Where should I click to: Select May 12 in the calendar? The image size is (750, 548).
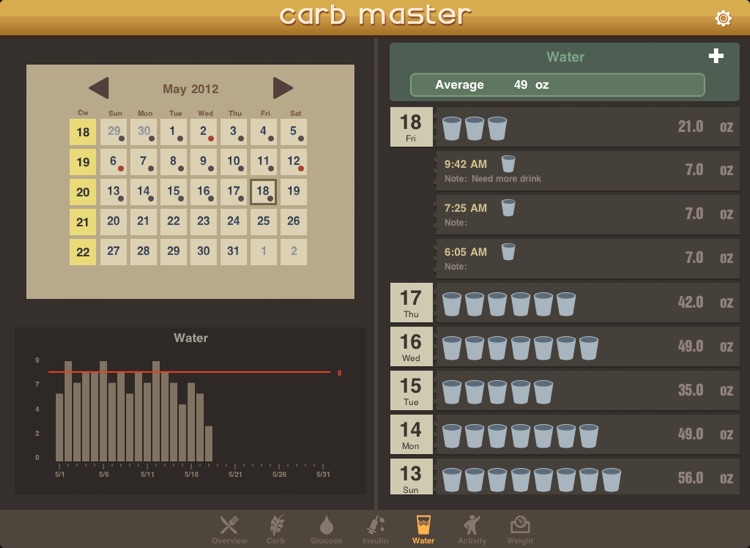pyautogui.click(x=293, y=162)
